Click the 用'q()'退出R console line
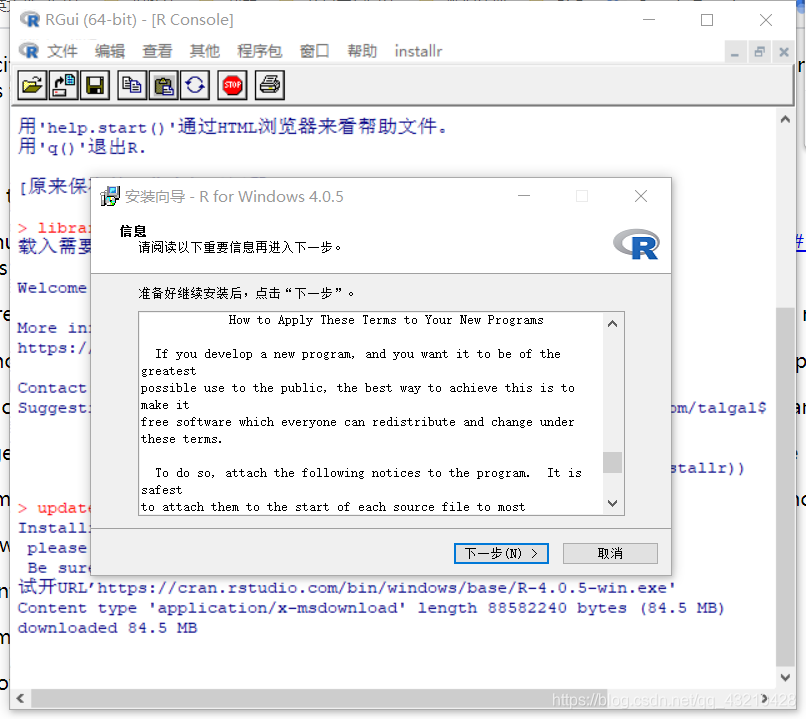 click(82, 148)
